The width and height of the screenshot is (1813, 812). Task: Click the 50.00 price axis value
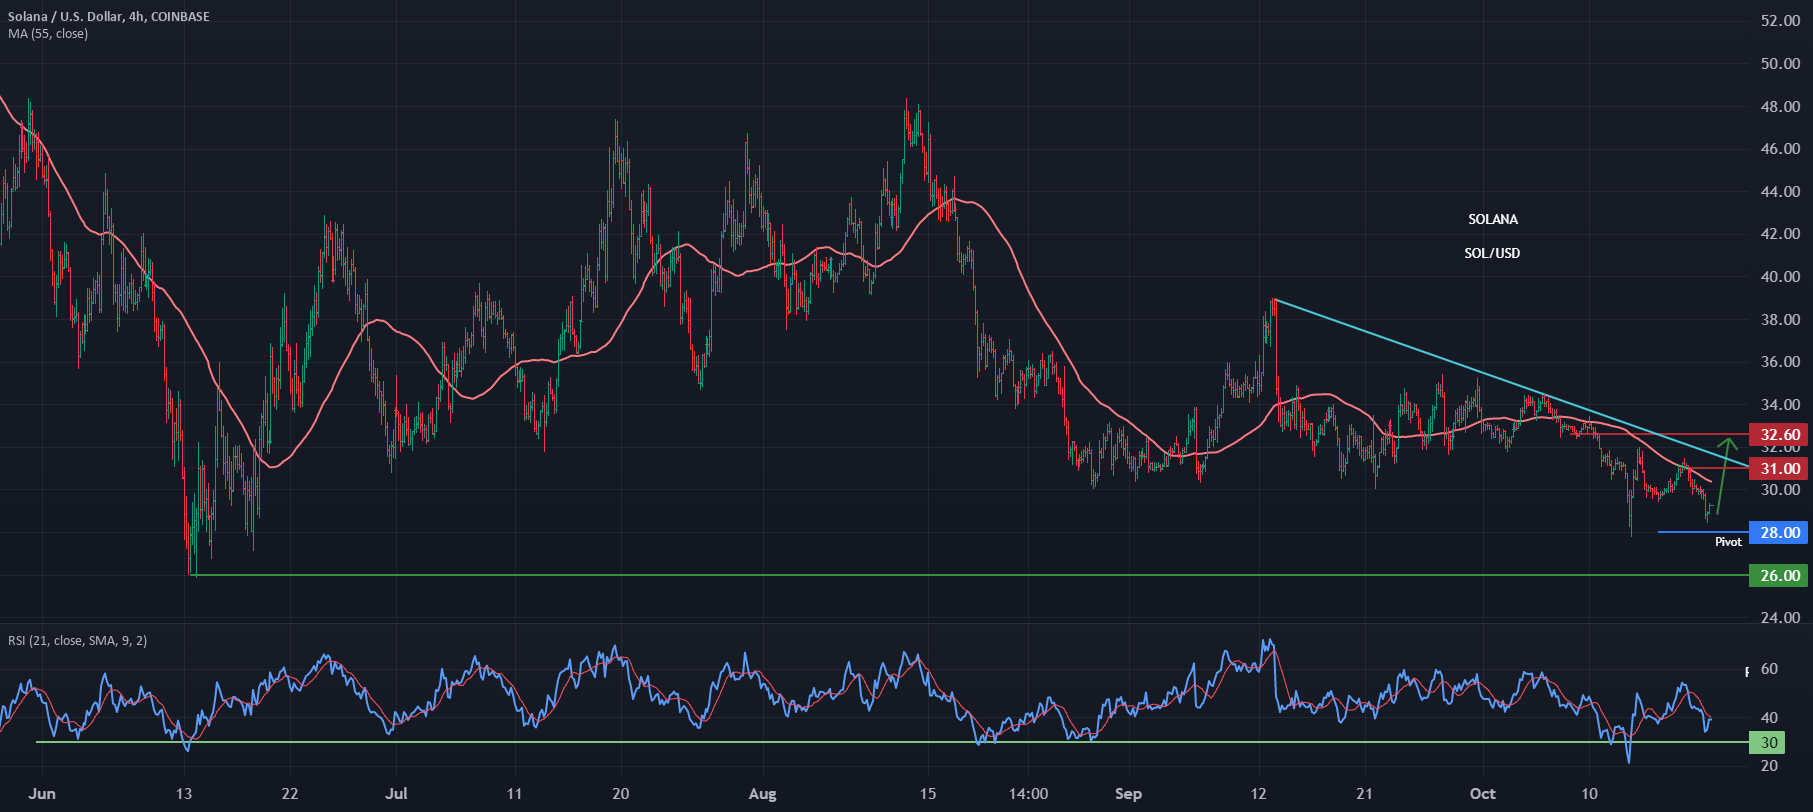coord(1780,64)
